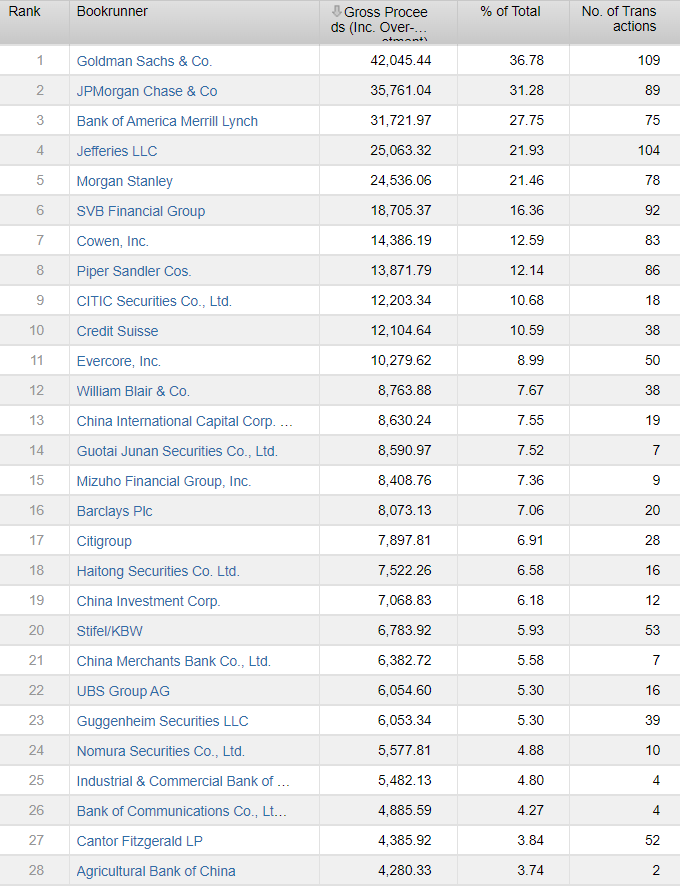
Task: Open the Jefferies LLC bookrunner link
Action: tap(117, 151)
